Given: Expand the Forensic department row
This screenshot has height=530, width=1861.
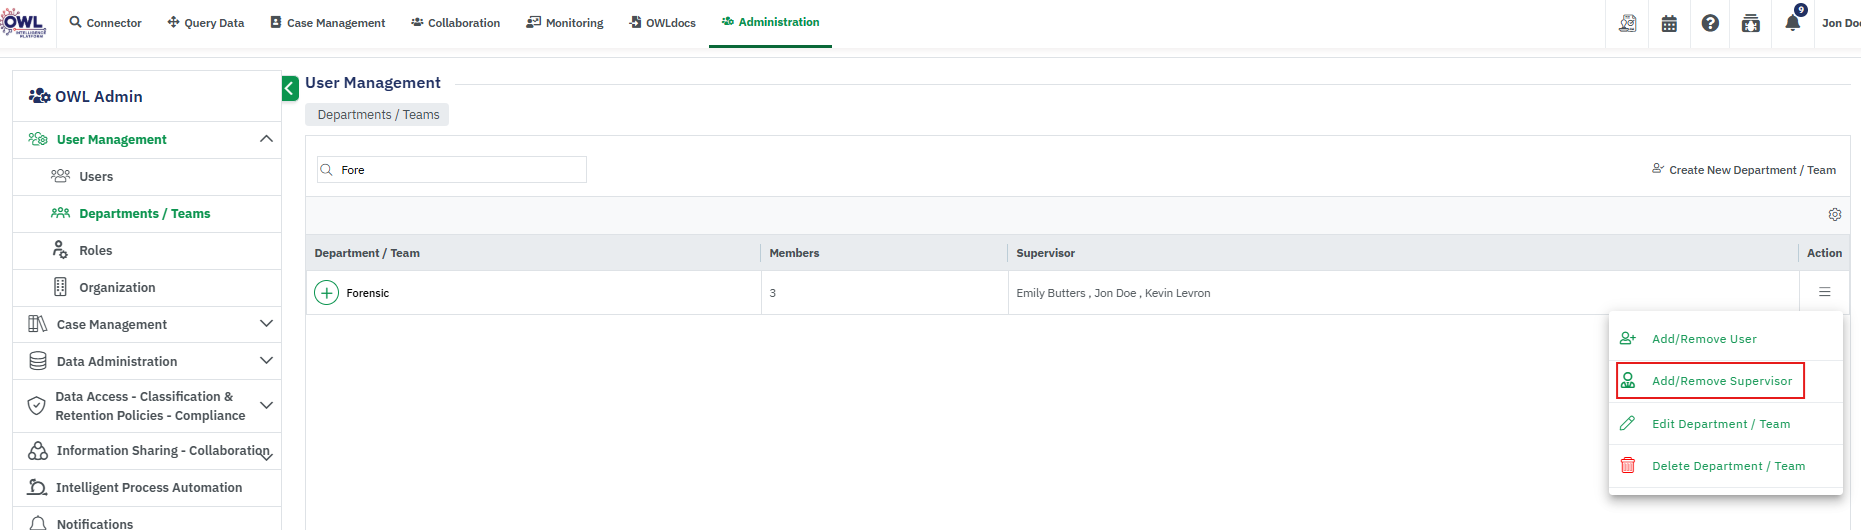Looking at the screenshot, I should (x=327, y=293).
